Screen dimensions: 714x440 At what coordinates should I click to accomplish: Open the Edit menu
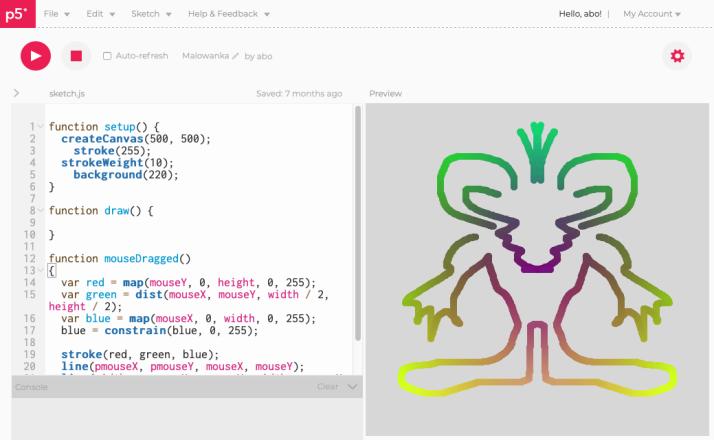point(100,14)
